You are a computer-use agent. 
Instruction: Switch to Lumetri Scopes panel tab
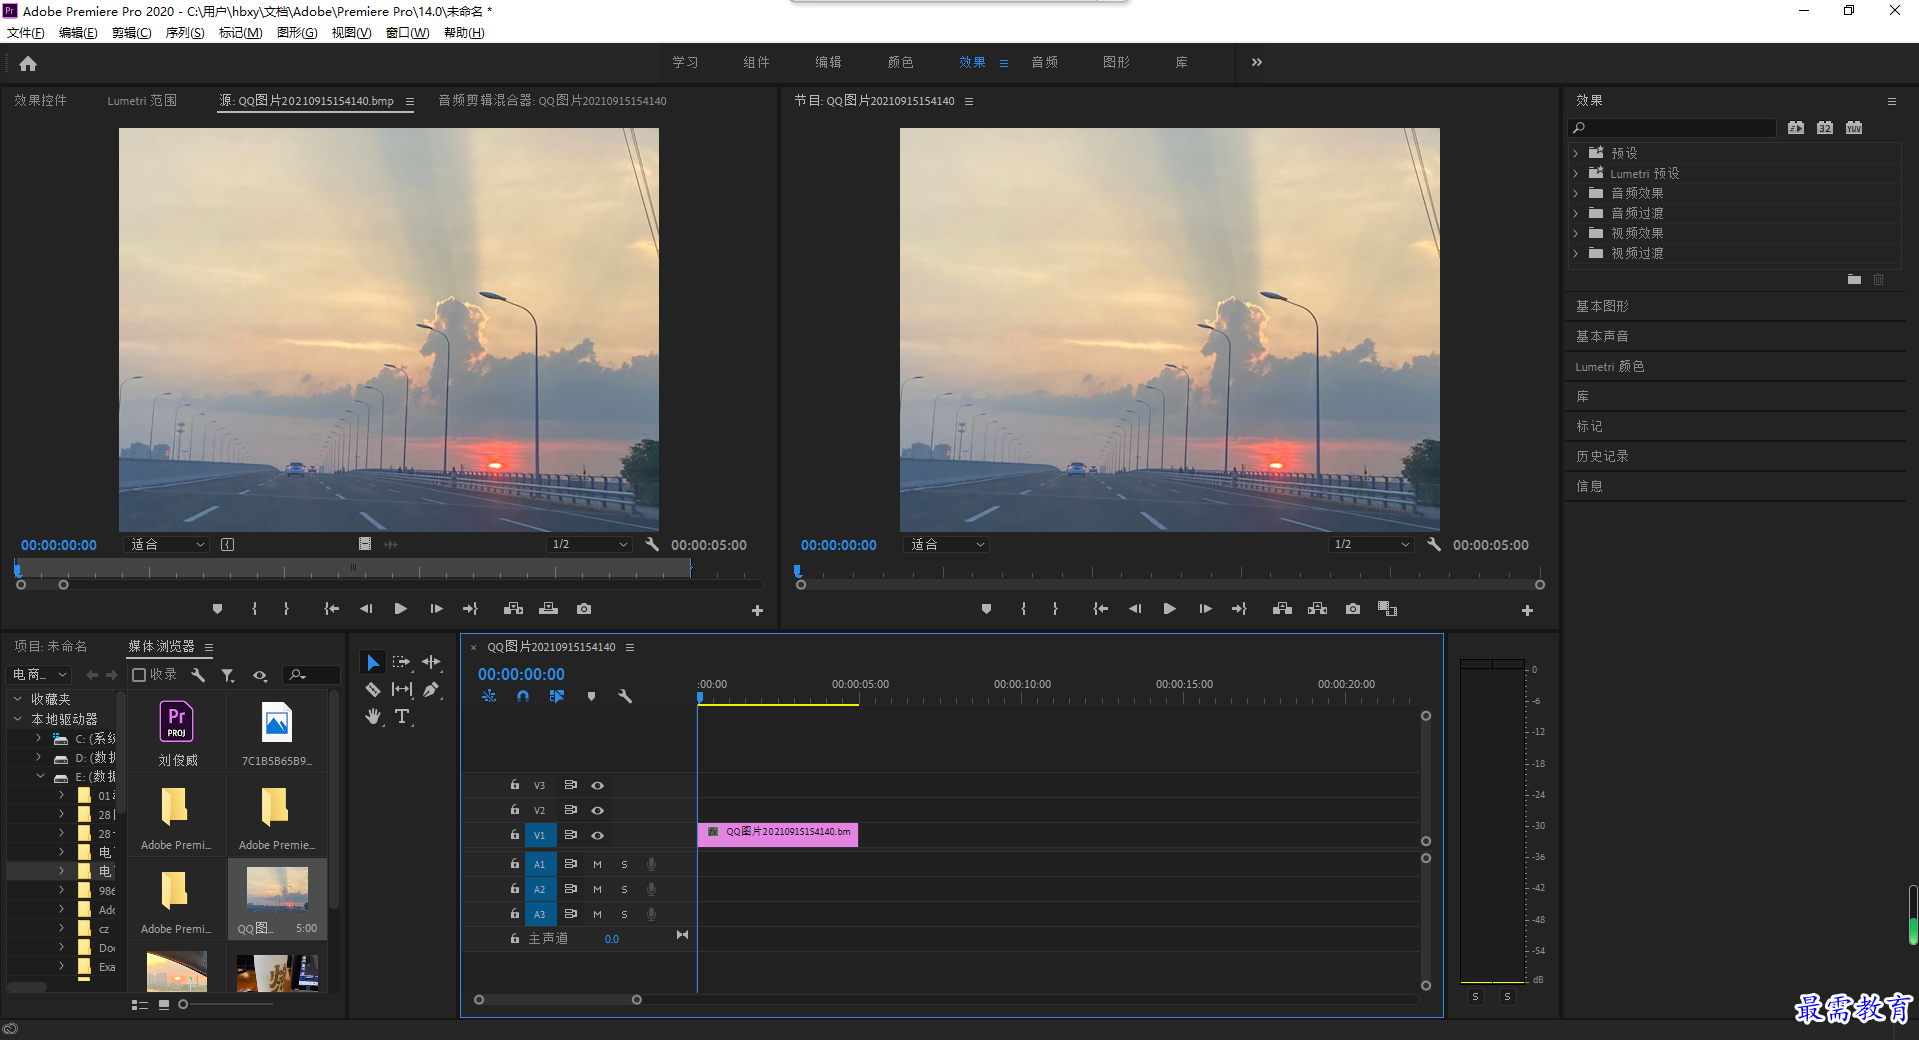pyautogui.click(x=142, y=101)
